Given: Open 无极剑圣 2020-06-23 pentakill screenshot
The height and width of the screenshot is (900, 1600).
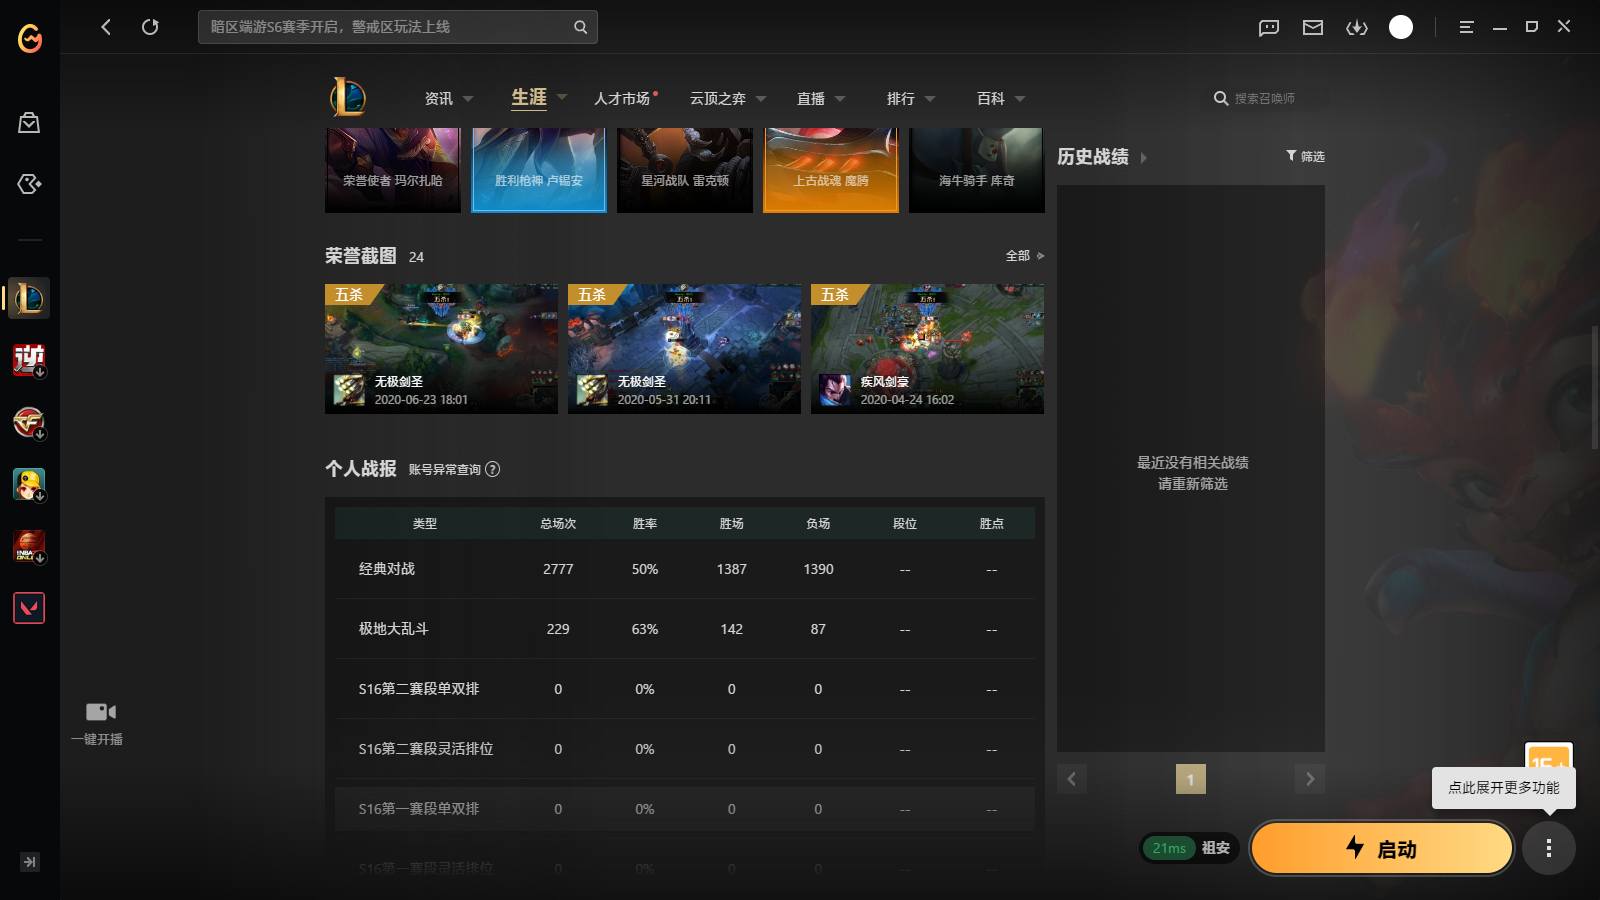Looking at the screenshot, I should (x=441, y=349).
